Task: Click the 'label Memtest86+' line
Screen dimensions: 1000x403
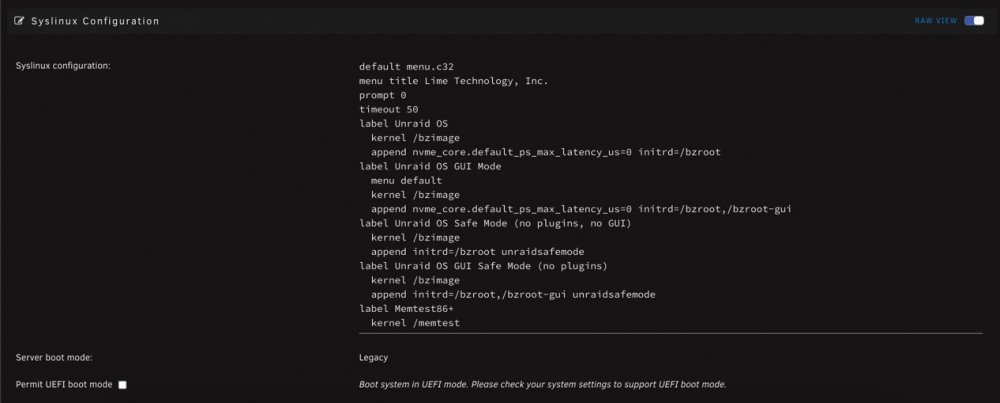Action: click(x=406, y=309)
